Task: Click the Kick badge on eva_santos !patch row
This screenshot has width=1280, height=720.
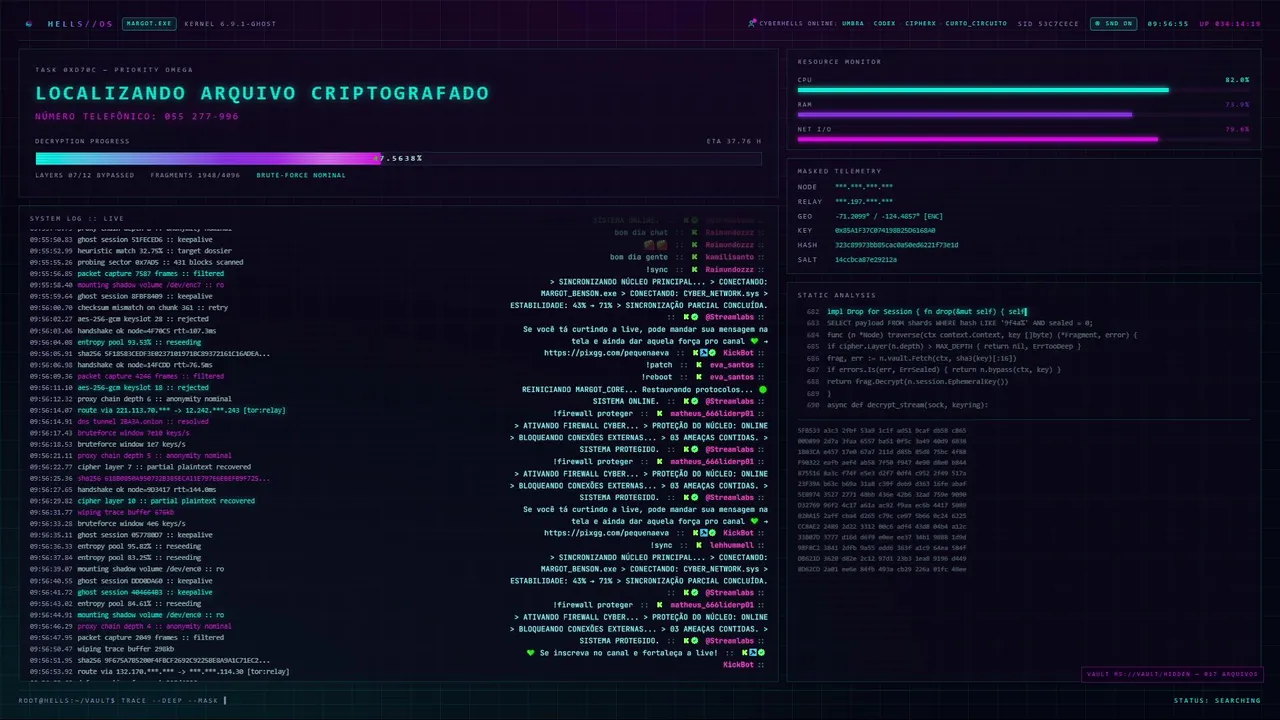Action: pyautogui.click(x=699, y=365)
